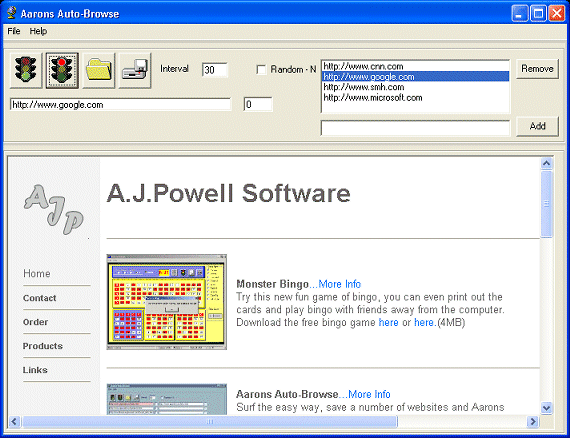Click the Auto-Browse screenshot thumbnail
This screenshot has width=570, height=438.
[x=166, y=399]
